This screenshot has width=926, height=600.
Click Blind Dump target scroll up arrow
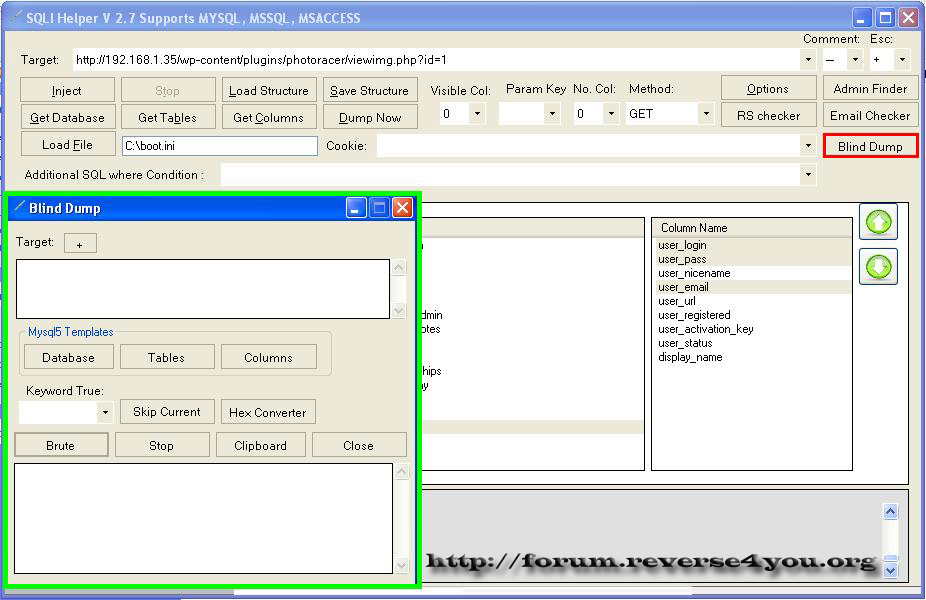(x=399, y=268)
